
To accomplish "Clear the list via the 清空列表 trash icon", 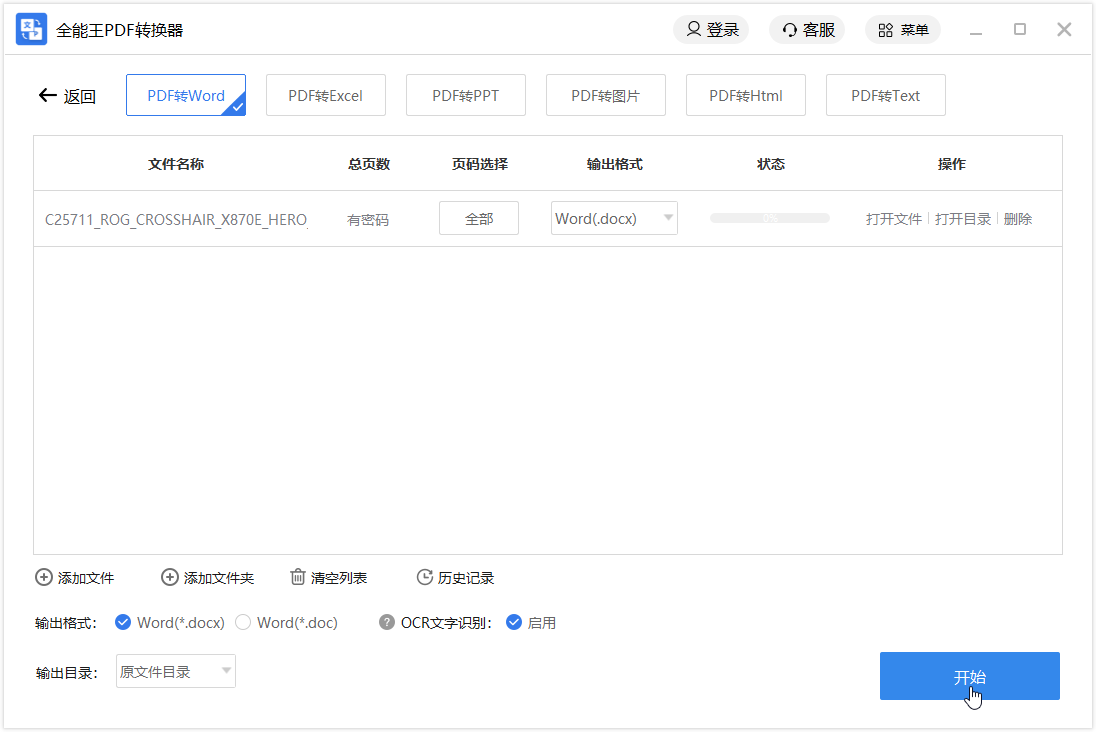I will click(298, 577).
